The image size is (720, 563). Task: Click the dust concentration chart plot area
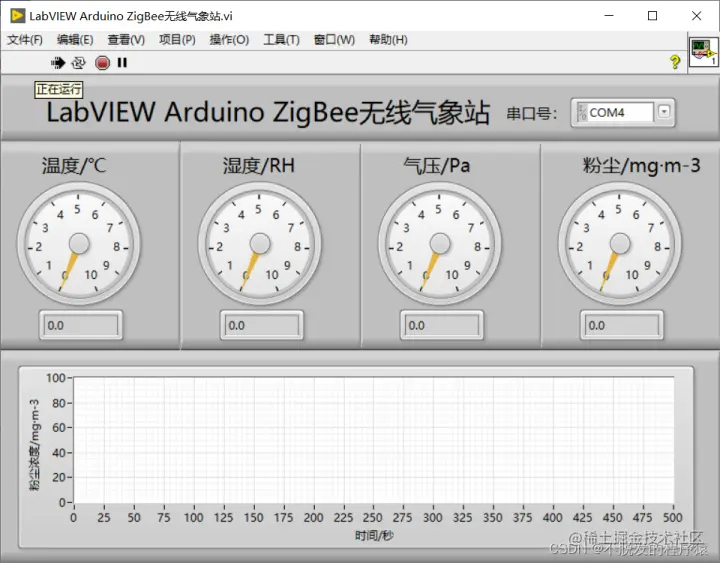(374, 440)
